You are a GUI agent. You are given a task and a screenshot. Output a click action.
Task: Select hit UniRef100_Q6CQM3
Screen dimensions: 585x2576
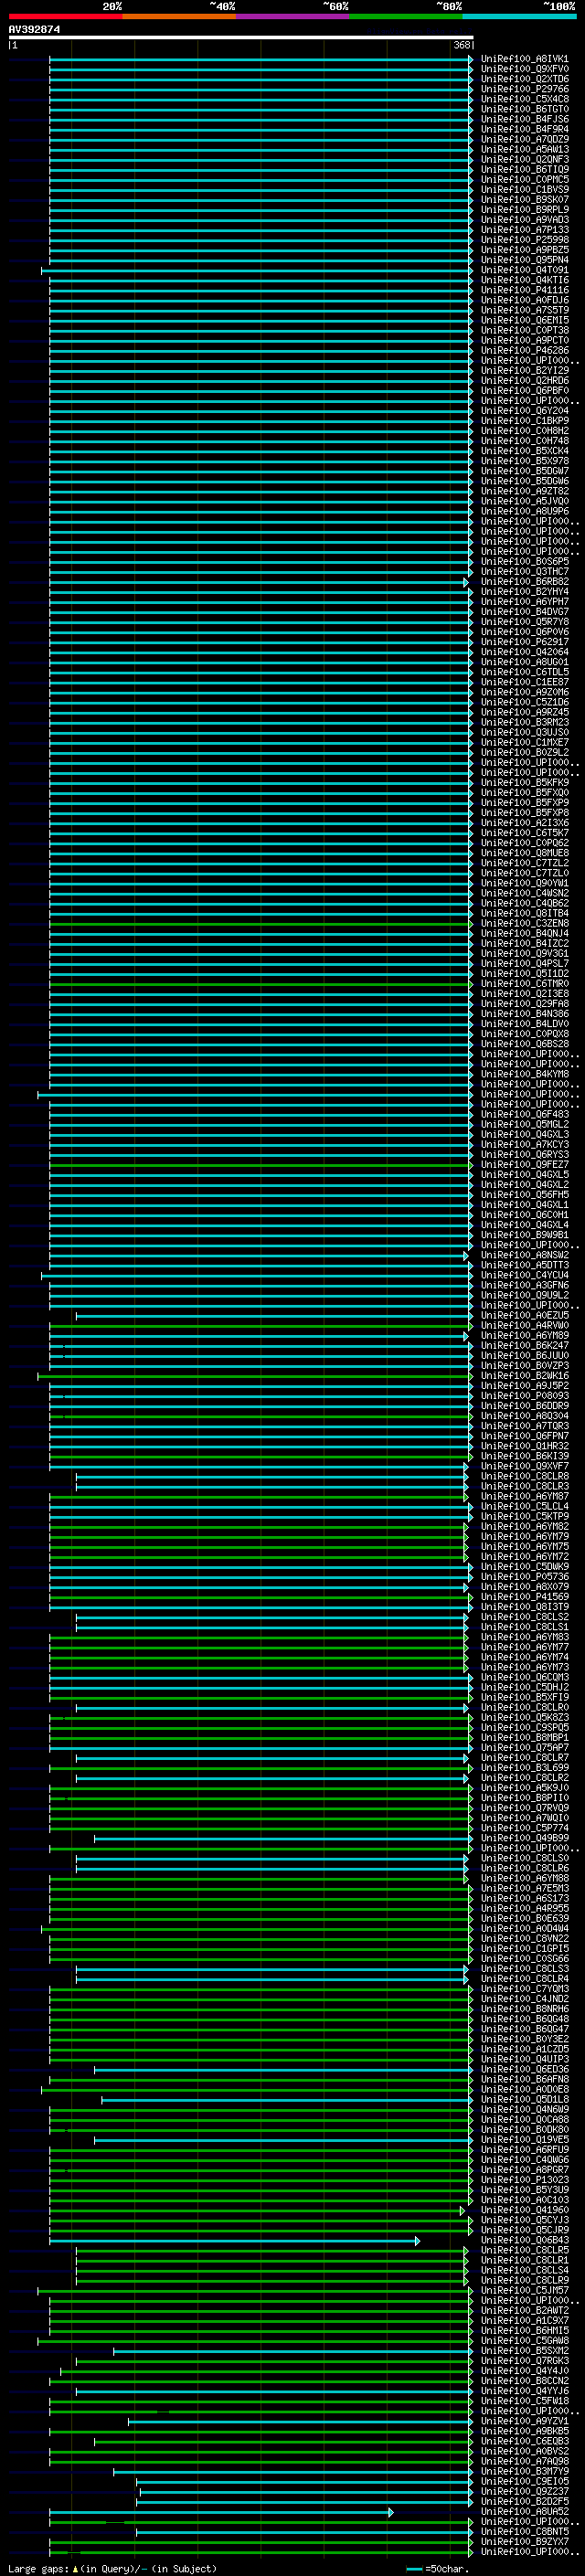tap(524, 1677)
